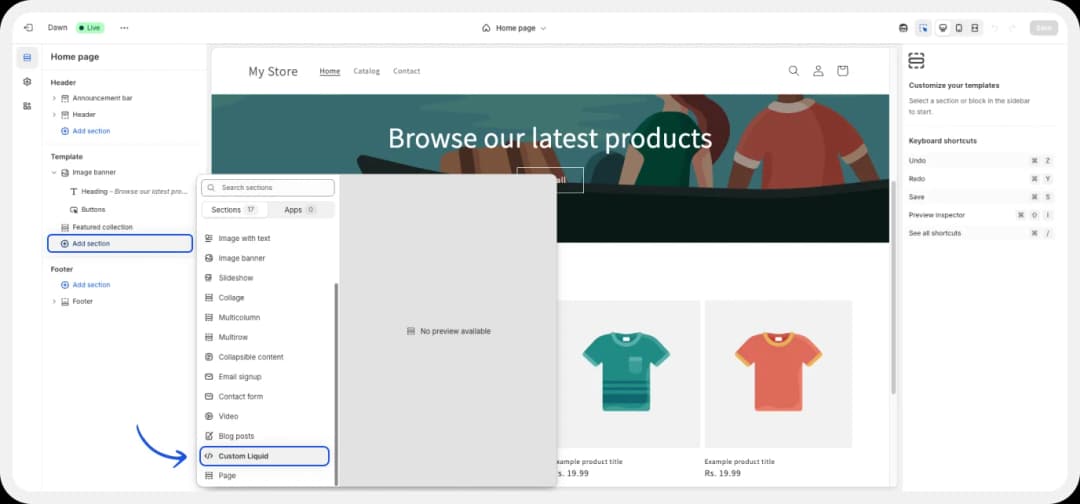Open App embeds icon in left rail
Viewport: 1080px width, 504px height.
[x=27, y=106]
